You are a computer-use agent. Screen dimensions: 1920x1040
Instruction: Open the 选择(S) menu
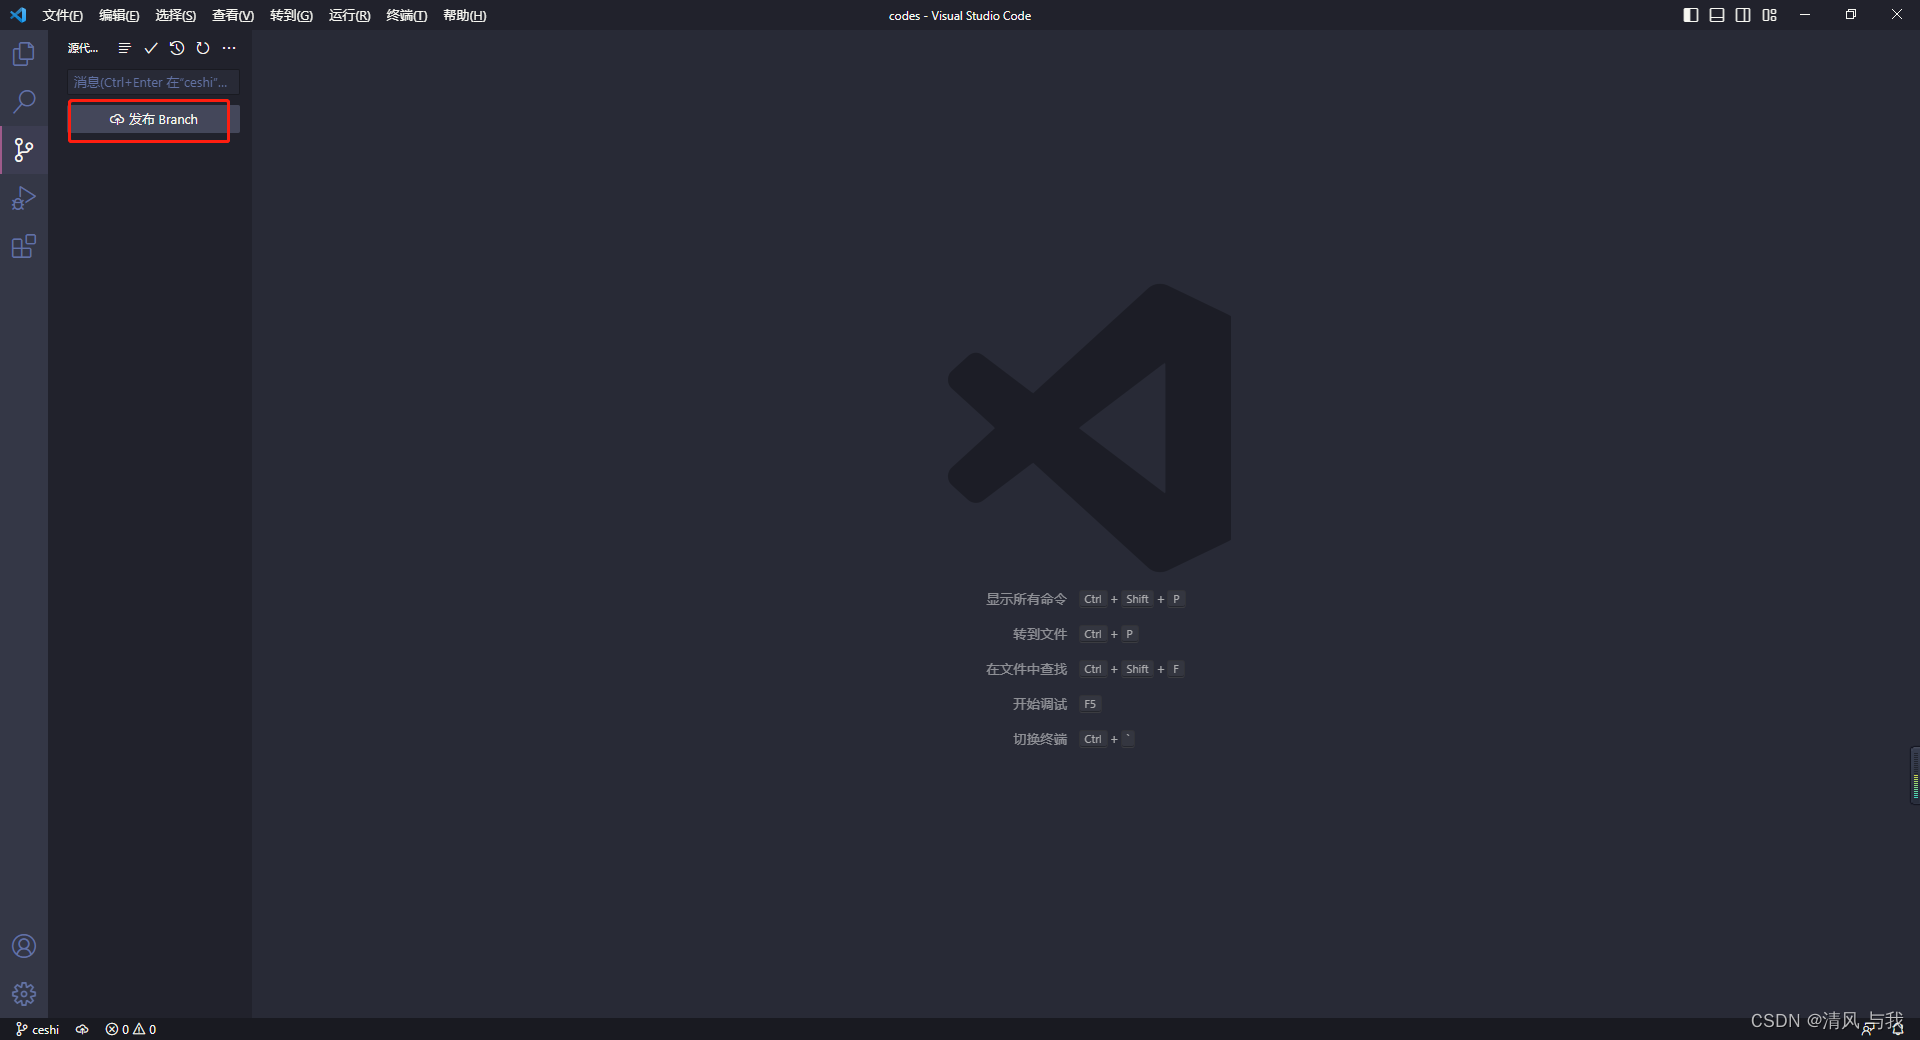click(x=175, y=15)
